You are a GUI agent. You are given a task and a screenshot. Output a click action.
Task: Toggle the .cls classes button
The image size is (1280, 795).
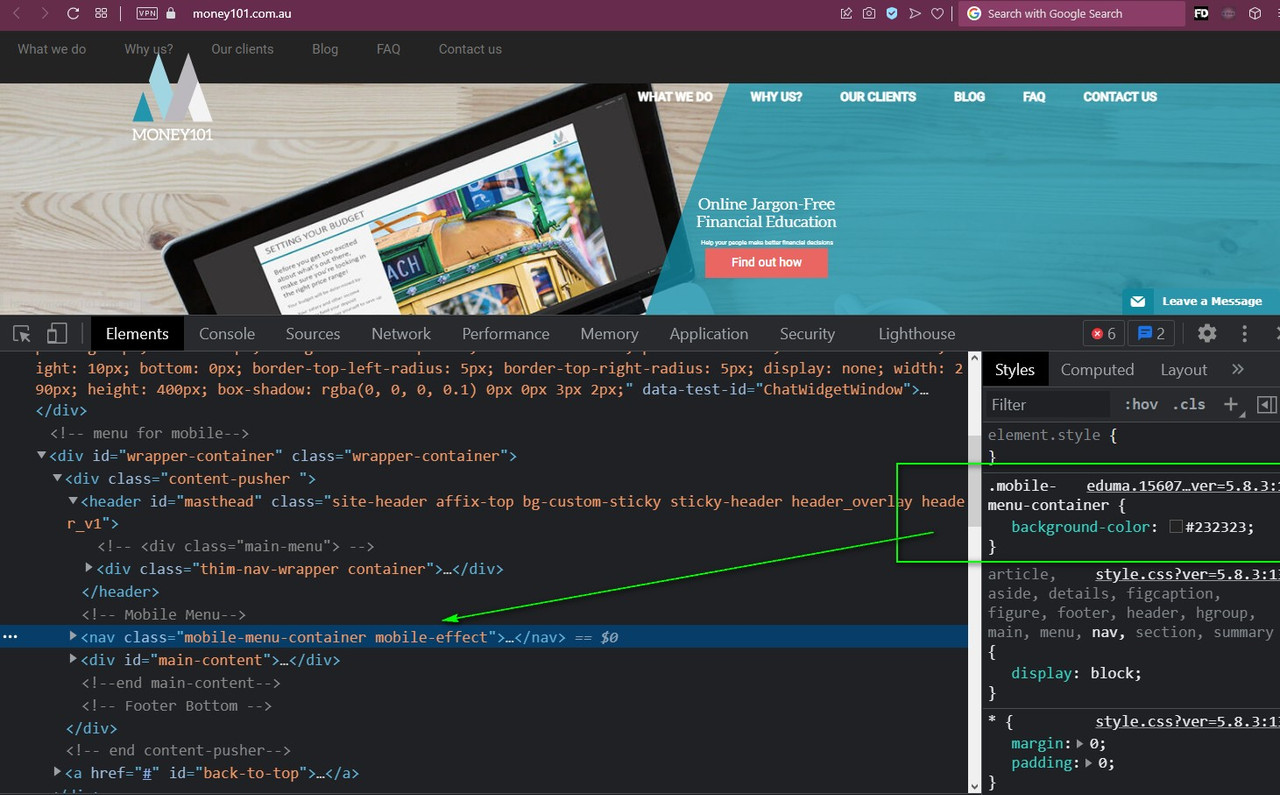(1189, 404)
